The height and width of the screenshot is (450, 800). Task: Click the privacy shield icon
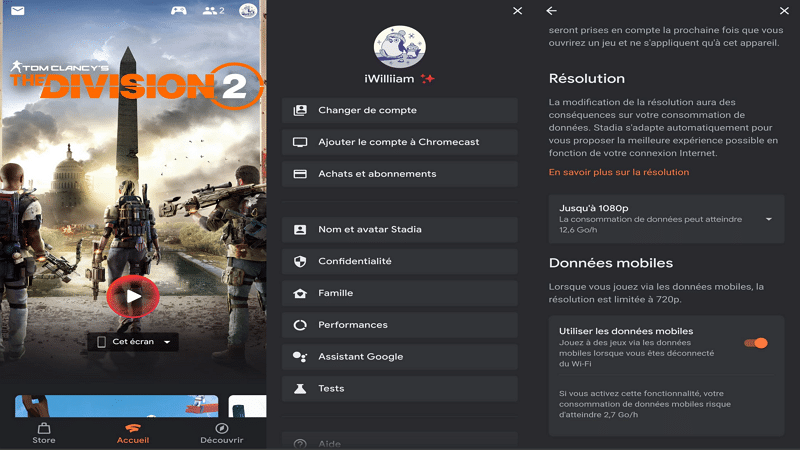(x=300, y=261)
